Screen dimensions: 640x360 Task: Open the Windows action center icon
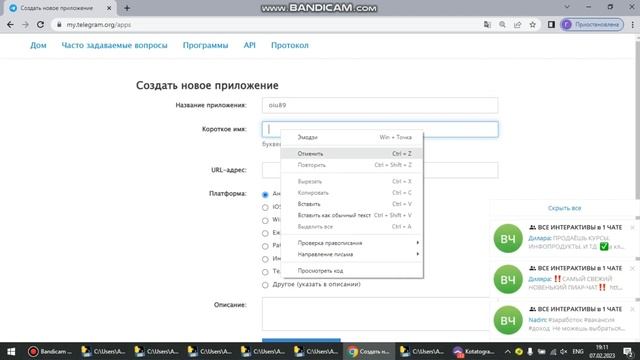628,351
